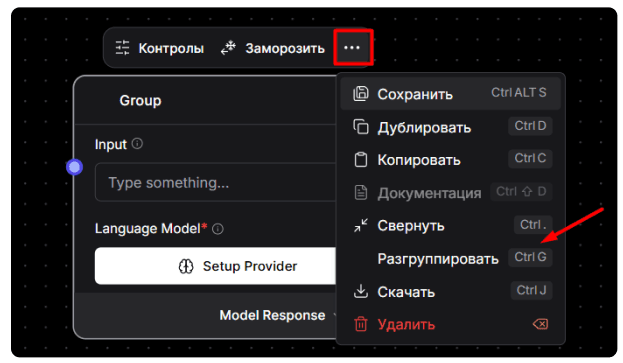Viewport: 623px width, 363px height.
Task: Click the Заморозить snowflake icon
Action: point(229,48)
